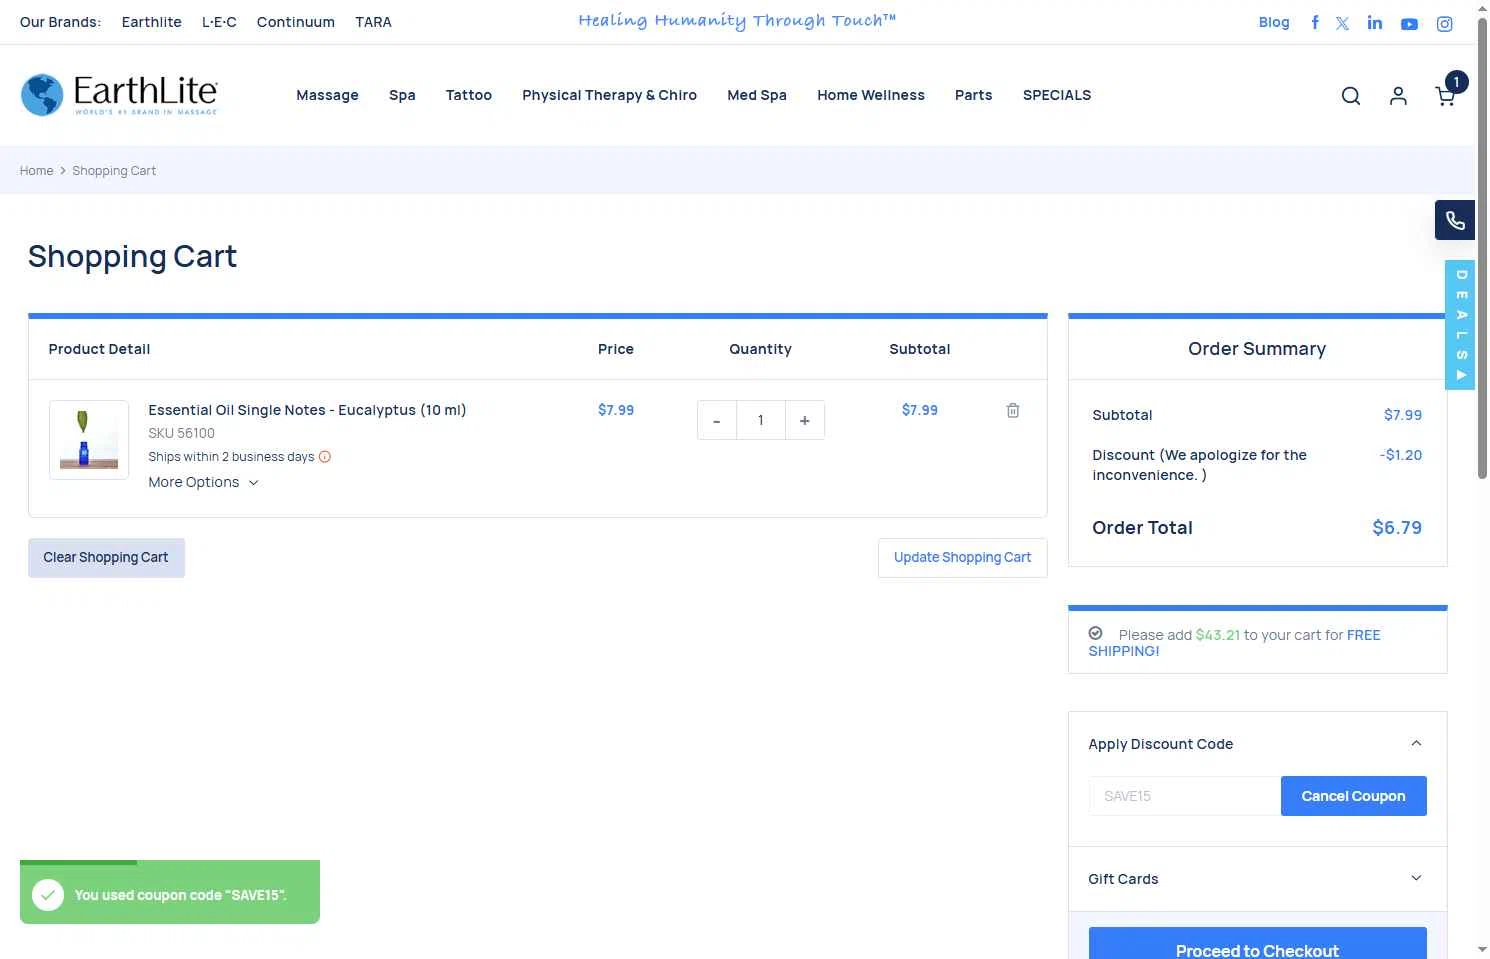Click the Clear Shopping Cart button
This screenshot has width=1490, height=959.
tap(106, 558)
